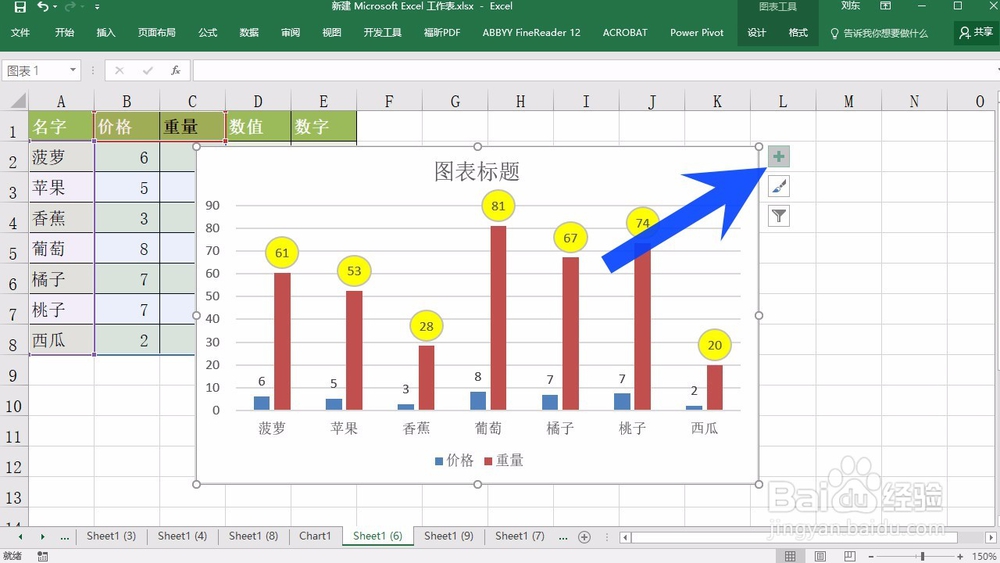This screenshot has height=563, width=1000.
Task: Switch to Sheet1 (8) tab
Action: (253, 536)
